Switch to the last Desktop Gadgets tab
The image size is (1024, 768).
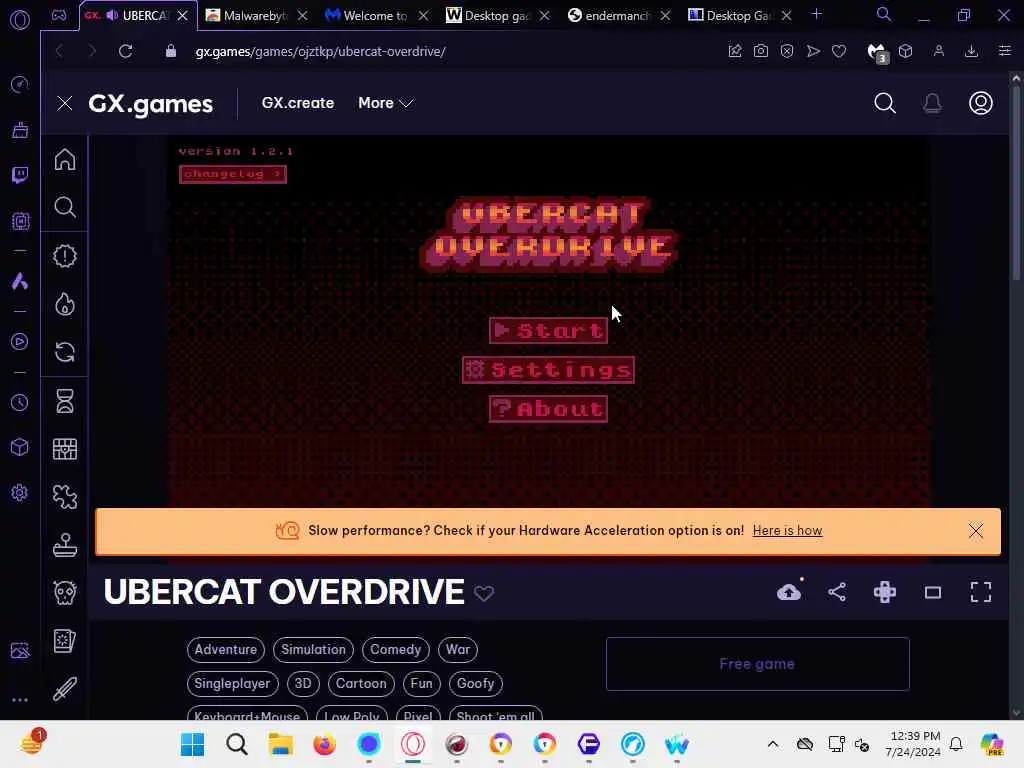click(739, 15)
